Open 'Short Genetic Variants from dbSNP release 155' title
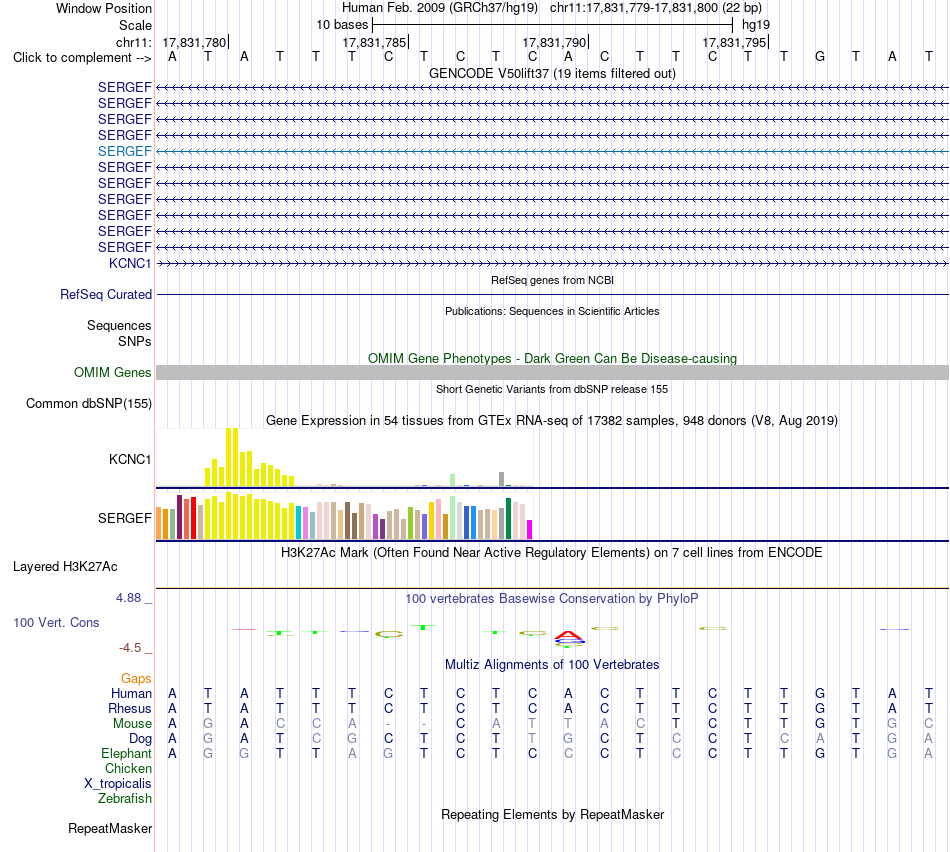 click(x=552, y=390)
